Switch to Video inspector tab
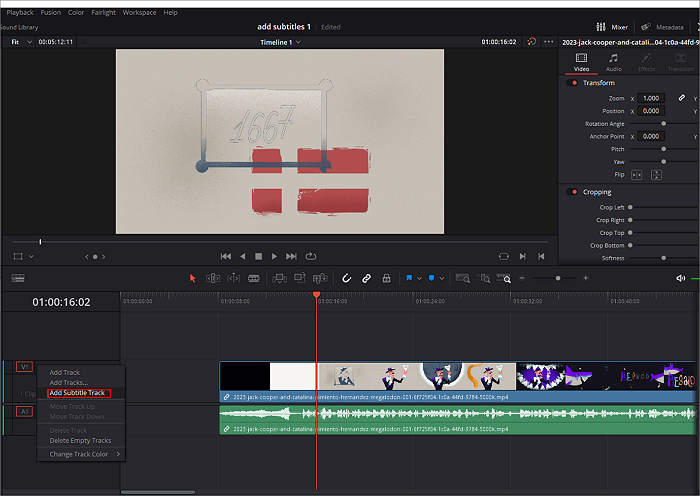The image size is (700, 496). coord(581,63)
